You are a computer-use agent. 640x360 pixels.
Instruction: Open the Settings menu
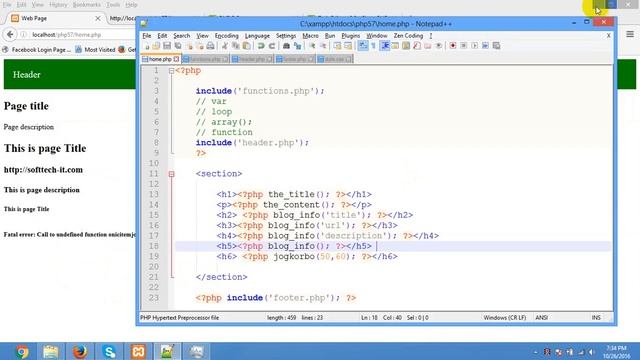(286, 36)
